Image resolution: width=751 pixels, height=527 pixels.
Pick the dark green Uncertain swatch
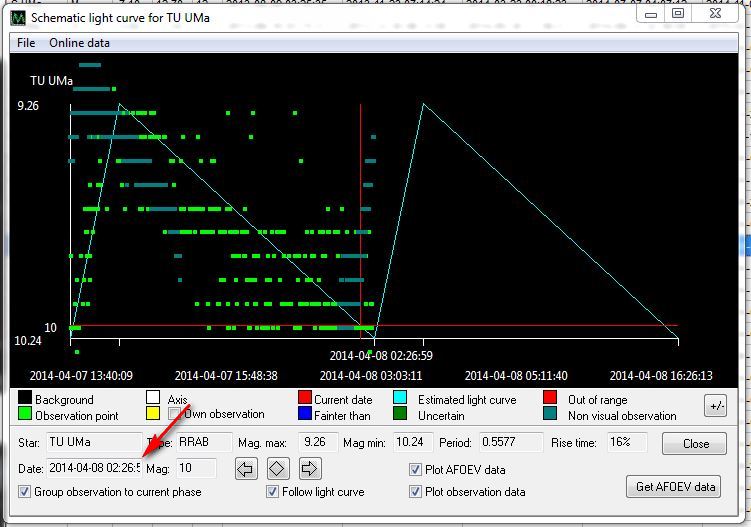[400, 413]
